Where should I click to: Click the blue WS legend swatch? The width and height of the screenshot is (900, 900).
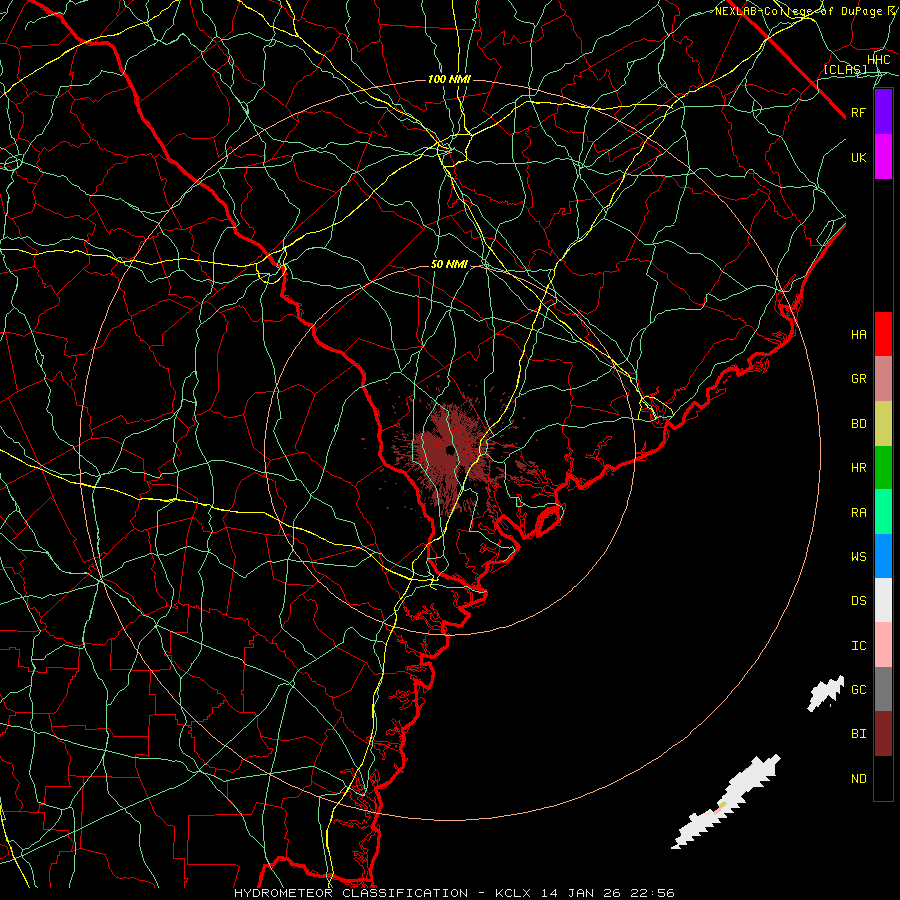pos(883,556)
